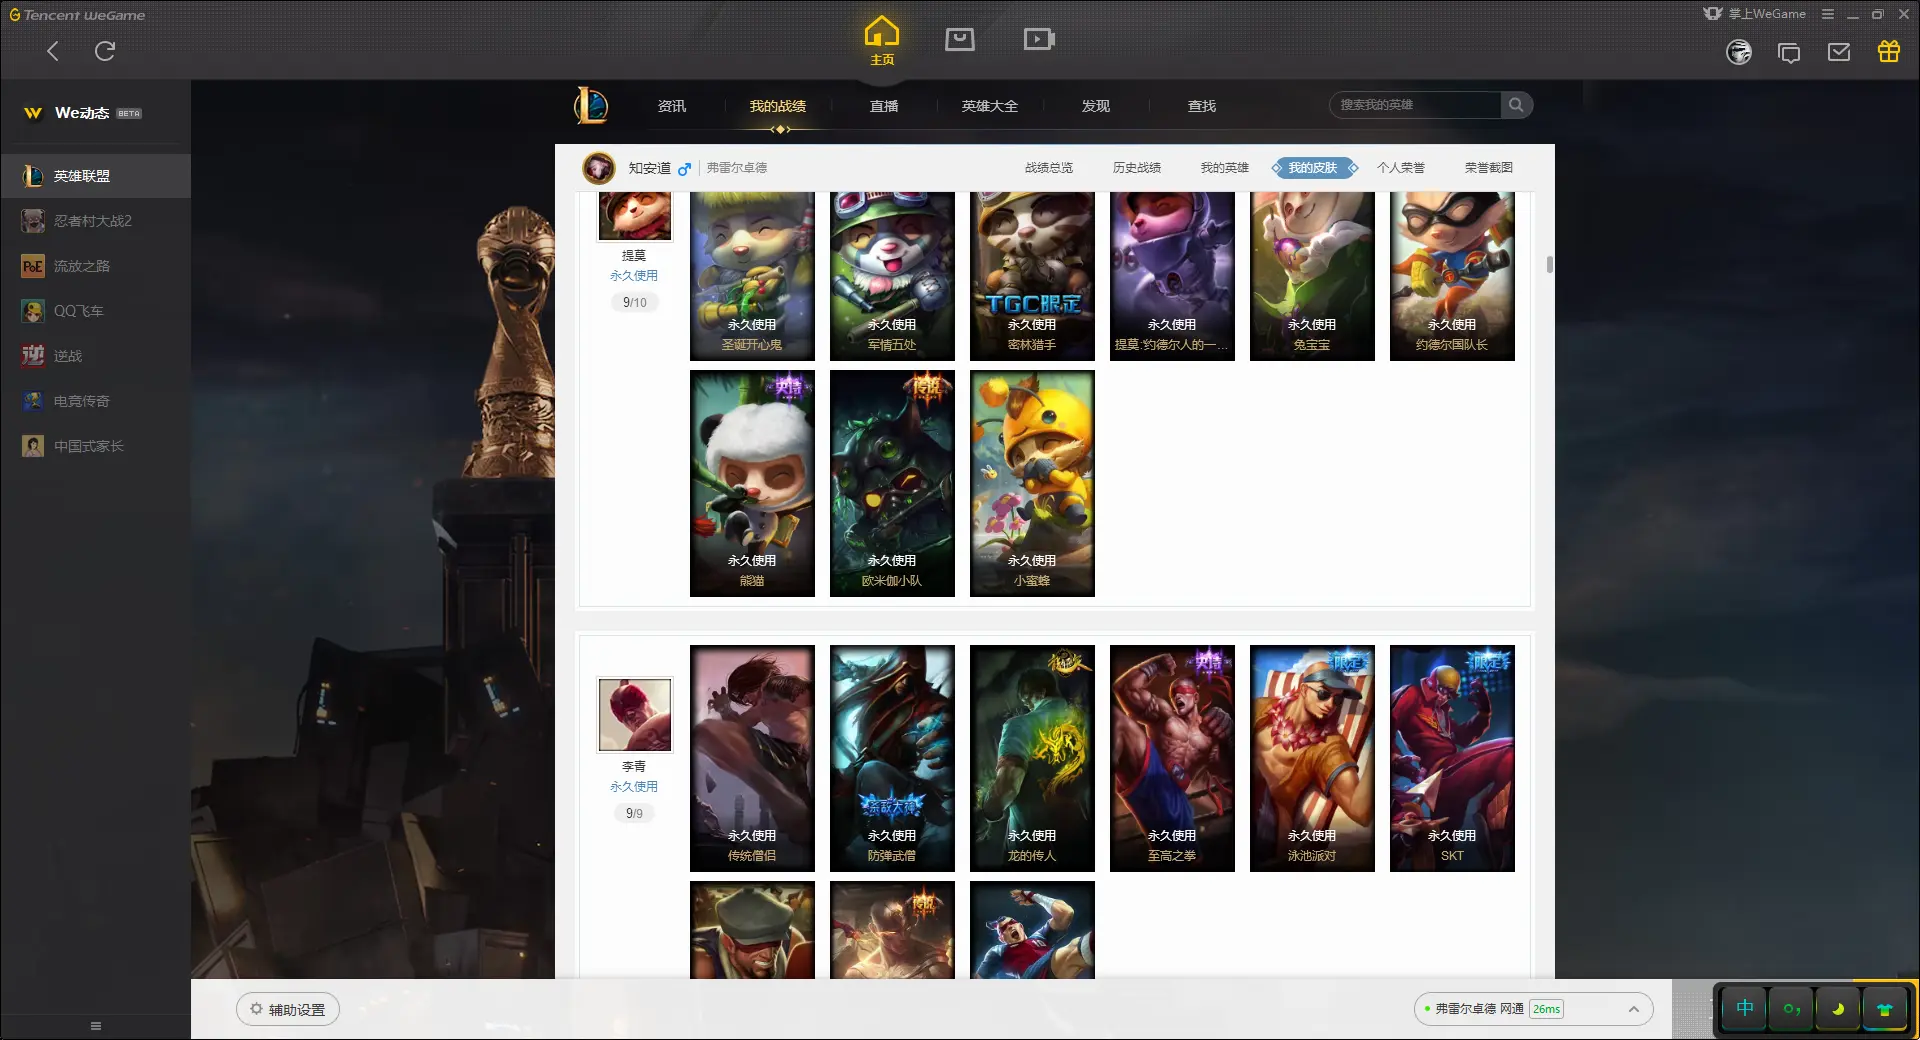
Task: Open the 英雄大全 tab
Action: 990,106
